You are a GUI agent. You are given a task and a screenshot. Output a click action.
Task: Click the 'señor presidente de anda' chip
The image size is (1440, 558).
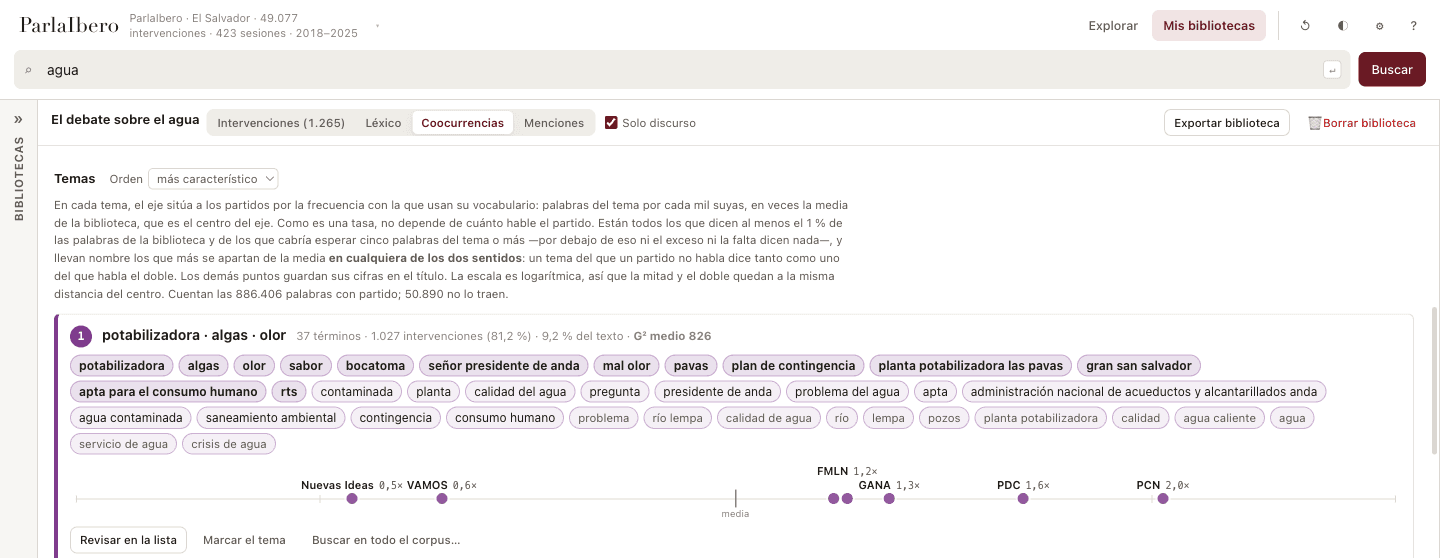click(x=503, y=366)
